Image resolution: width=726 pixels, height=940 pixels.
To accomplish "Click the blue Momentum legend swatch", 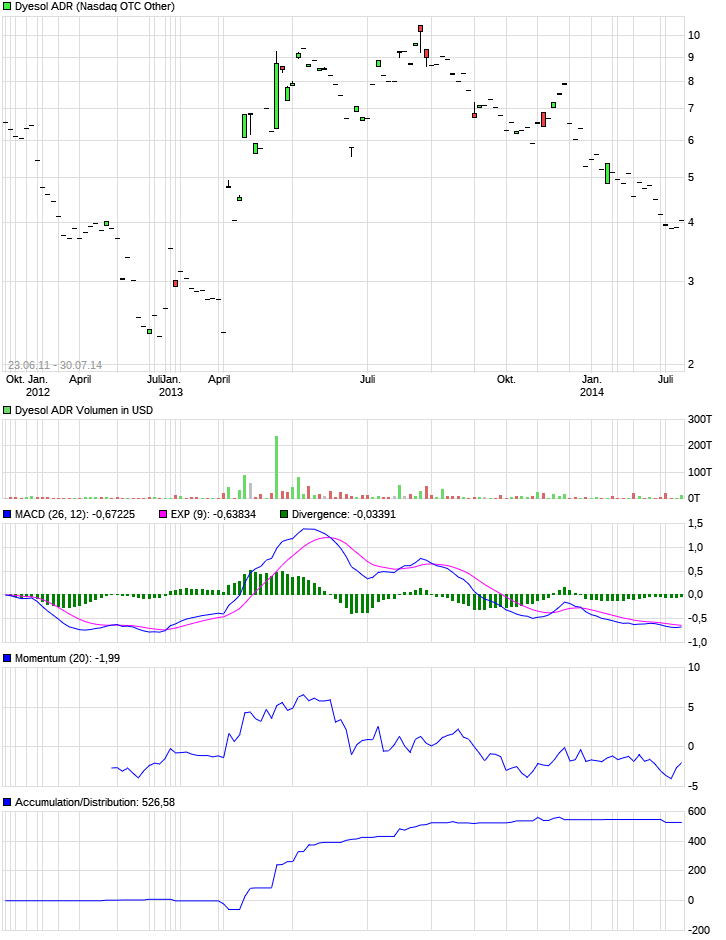I will 7,658.
